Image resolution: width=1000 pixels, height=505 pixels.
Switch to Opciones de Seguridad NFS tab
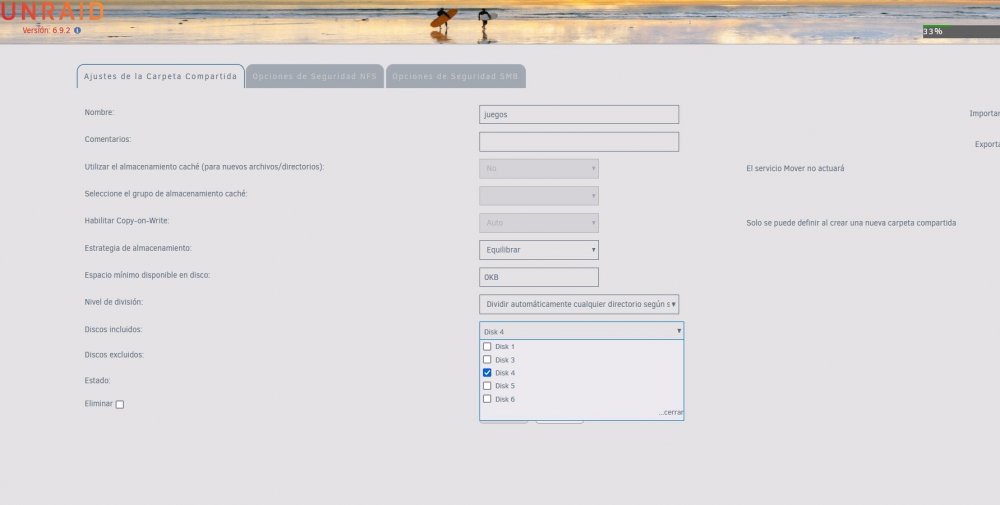click(x=315, y=76)
